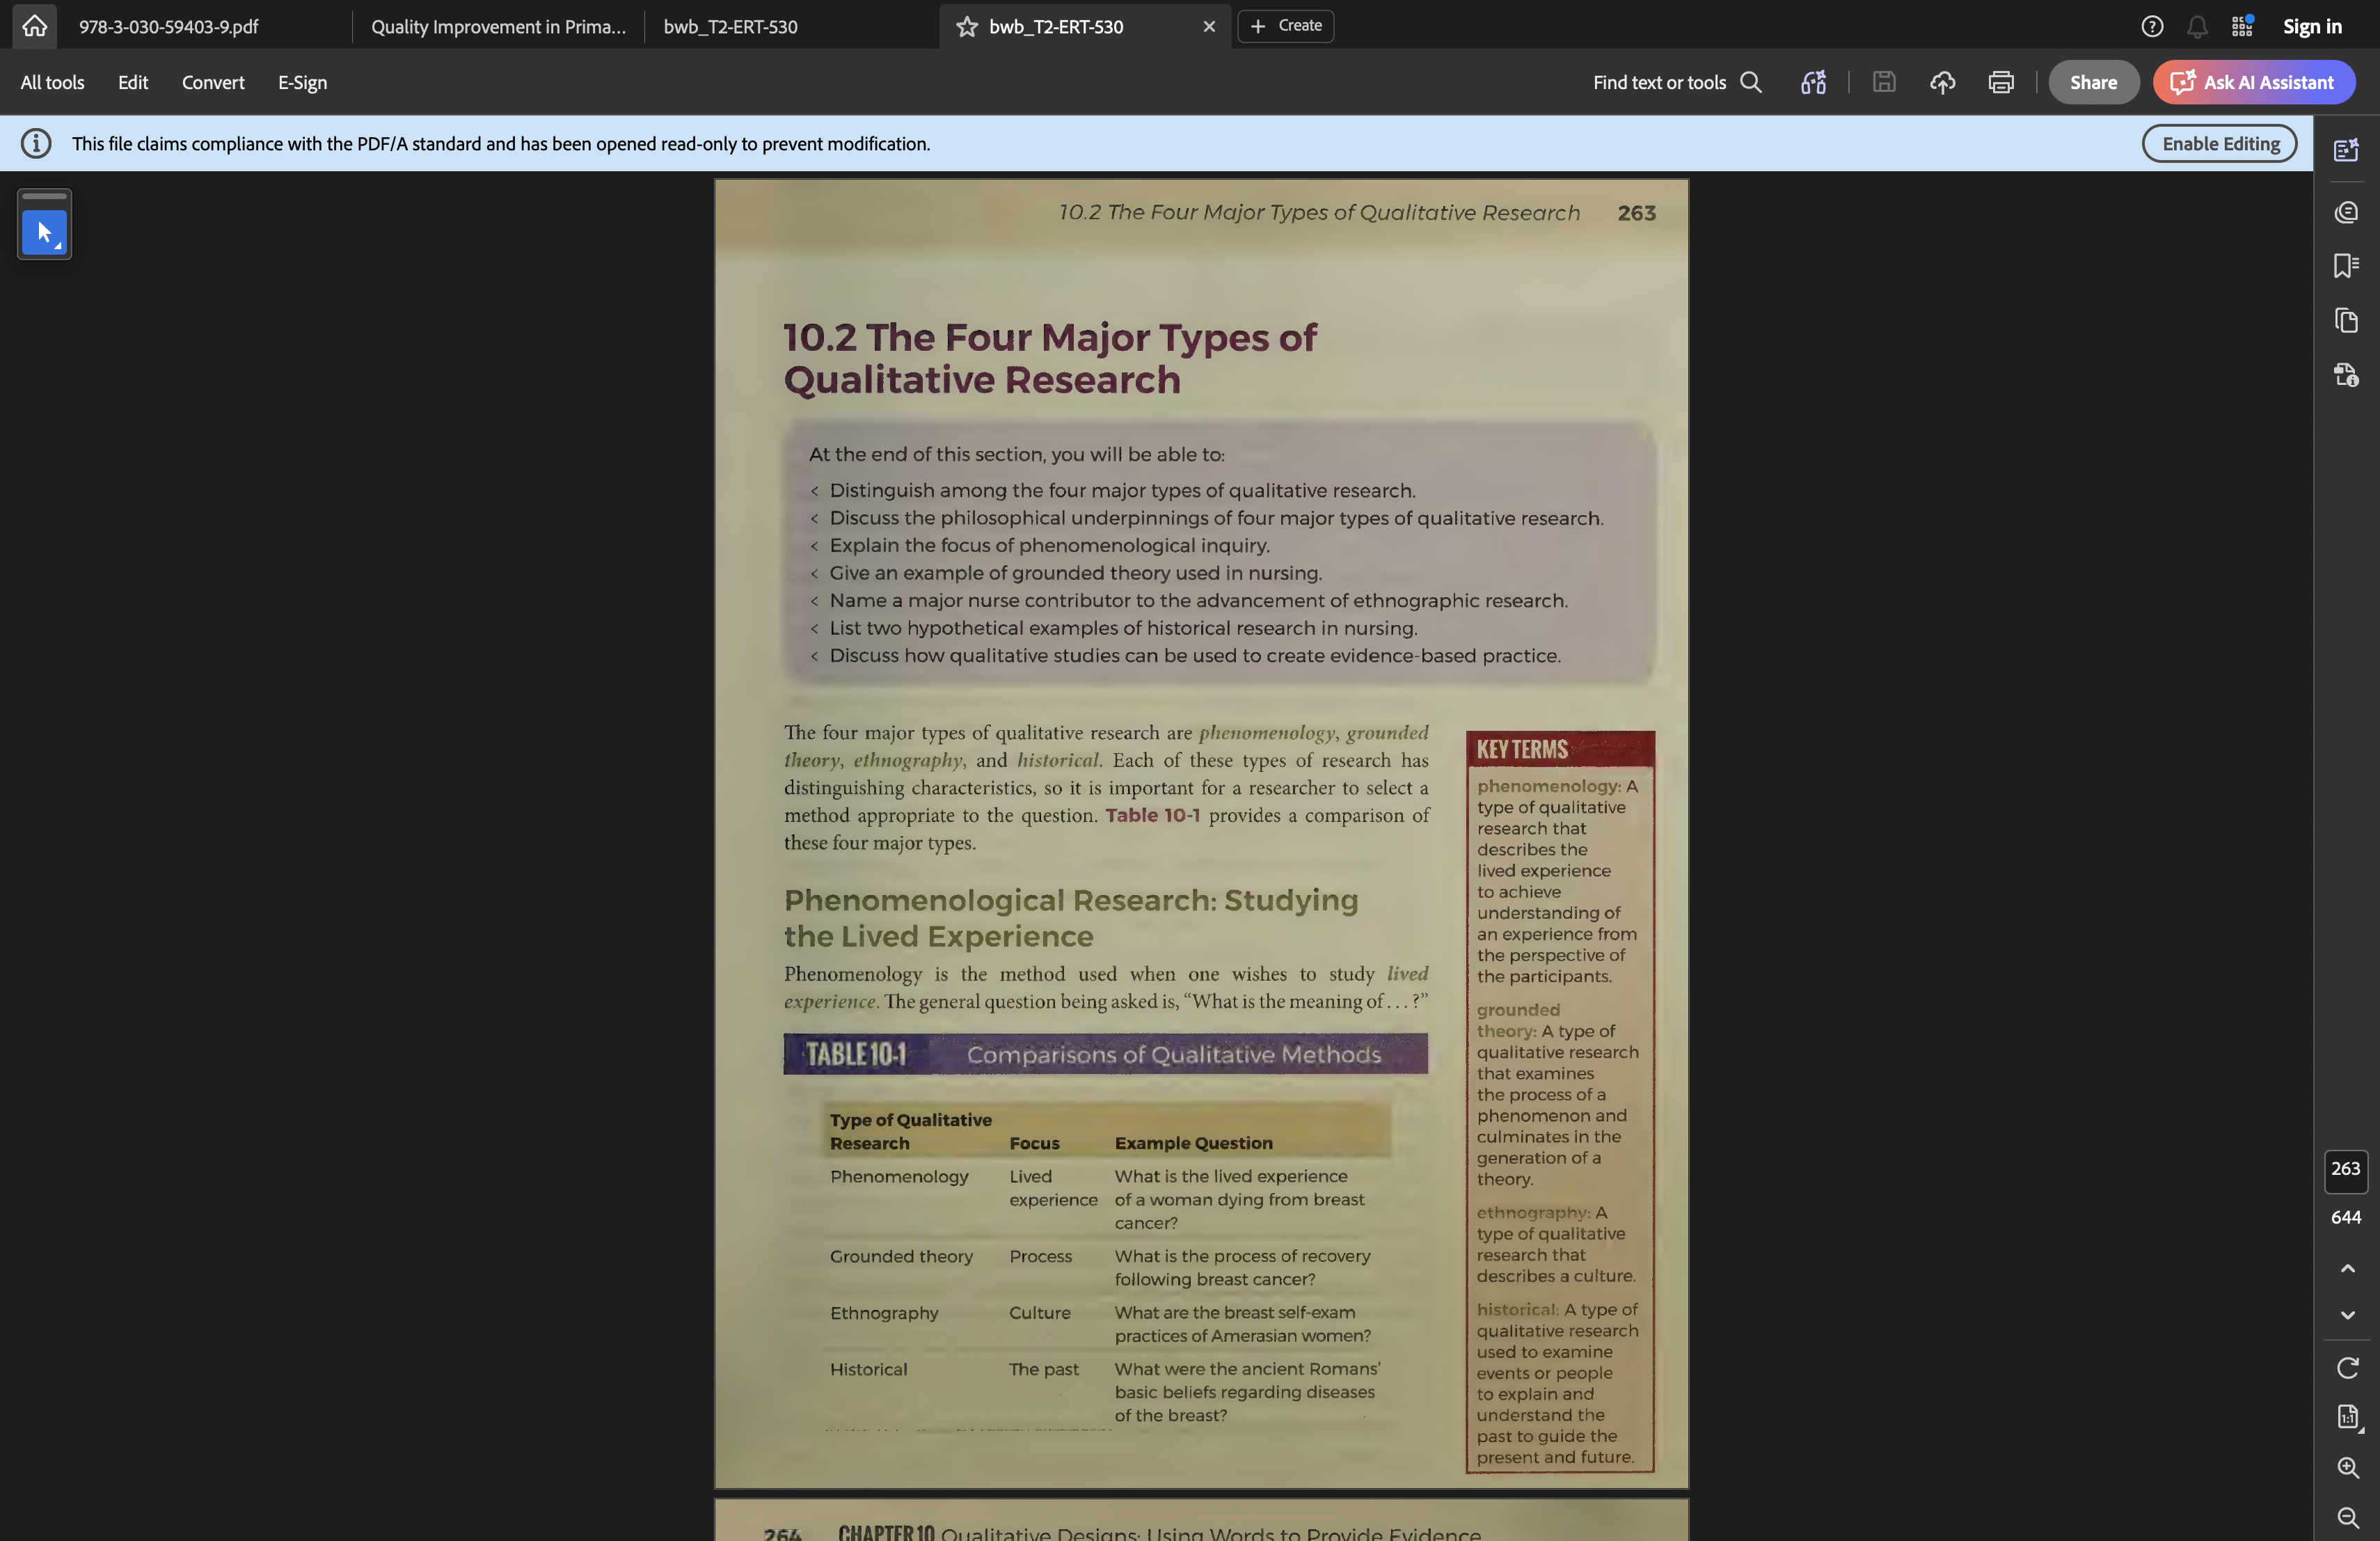Click the 'Comparisons of Qualitative Methods' table title

[1173, 1054]
